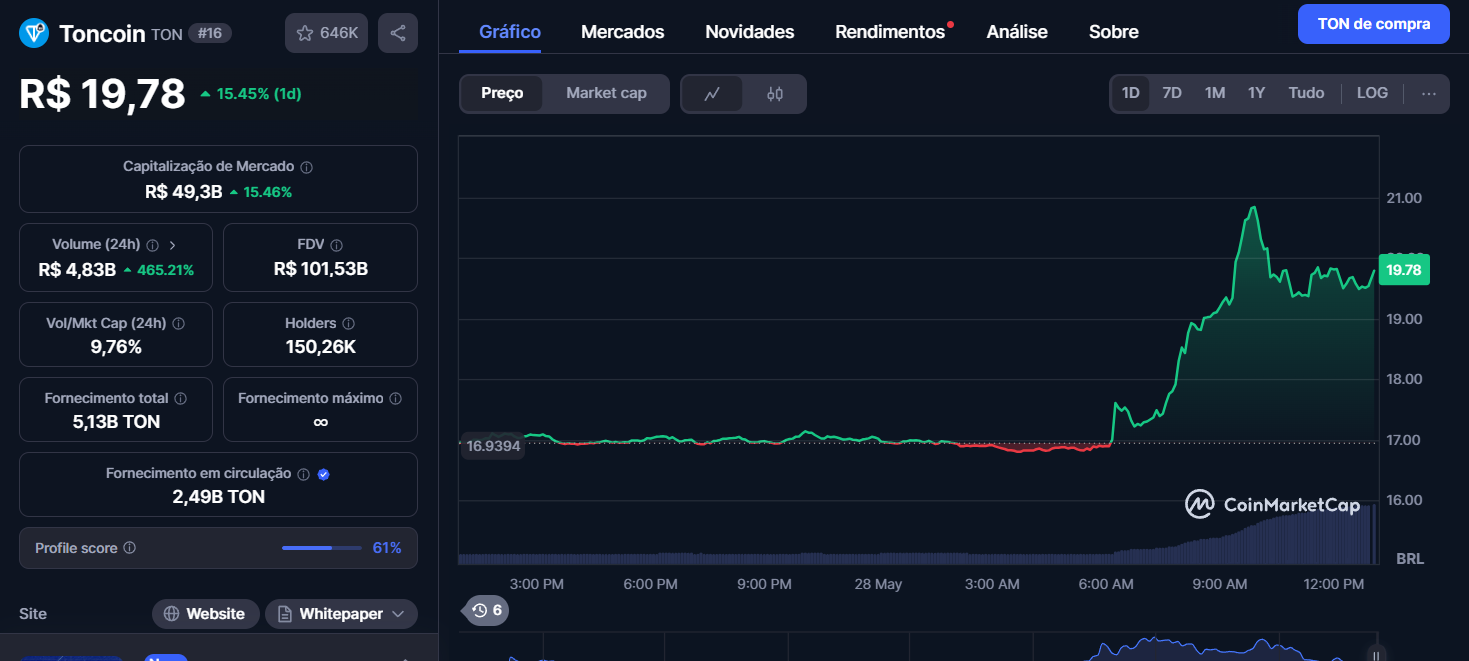The image size is (1469, 661).
Task: Open the history events marker showing 6
Action: coord(486,610)
